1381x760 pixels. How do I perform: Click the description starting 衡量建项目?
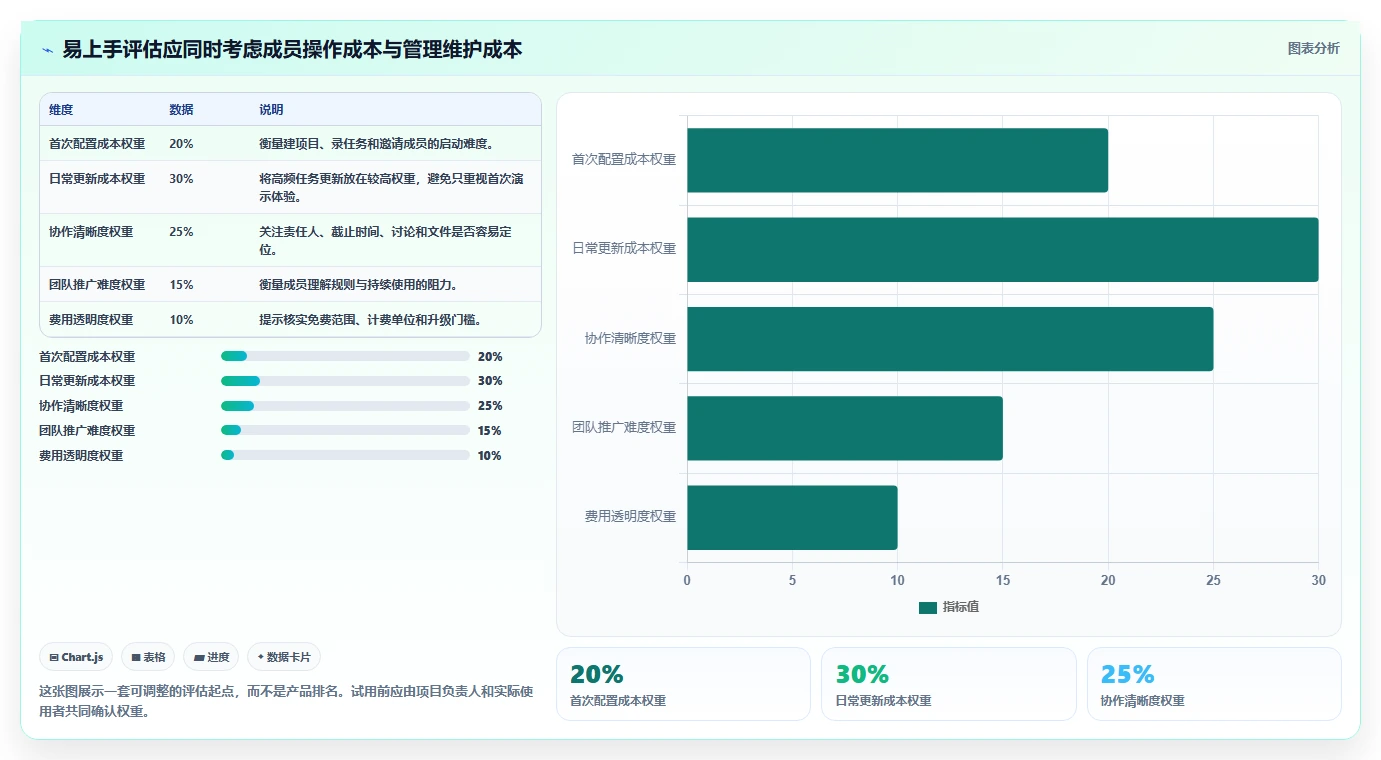(376, 144)
